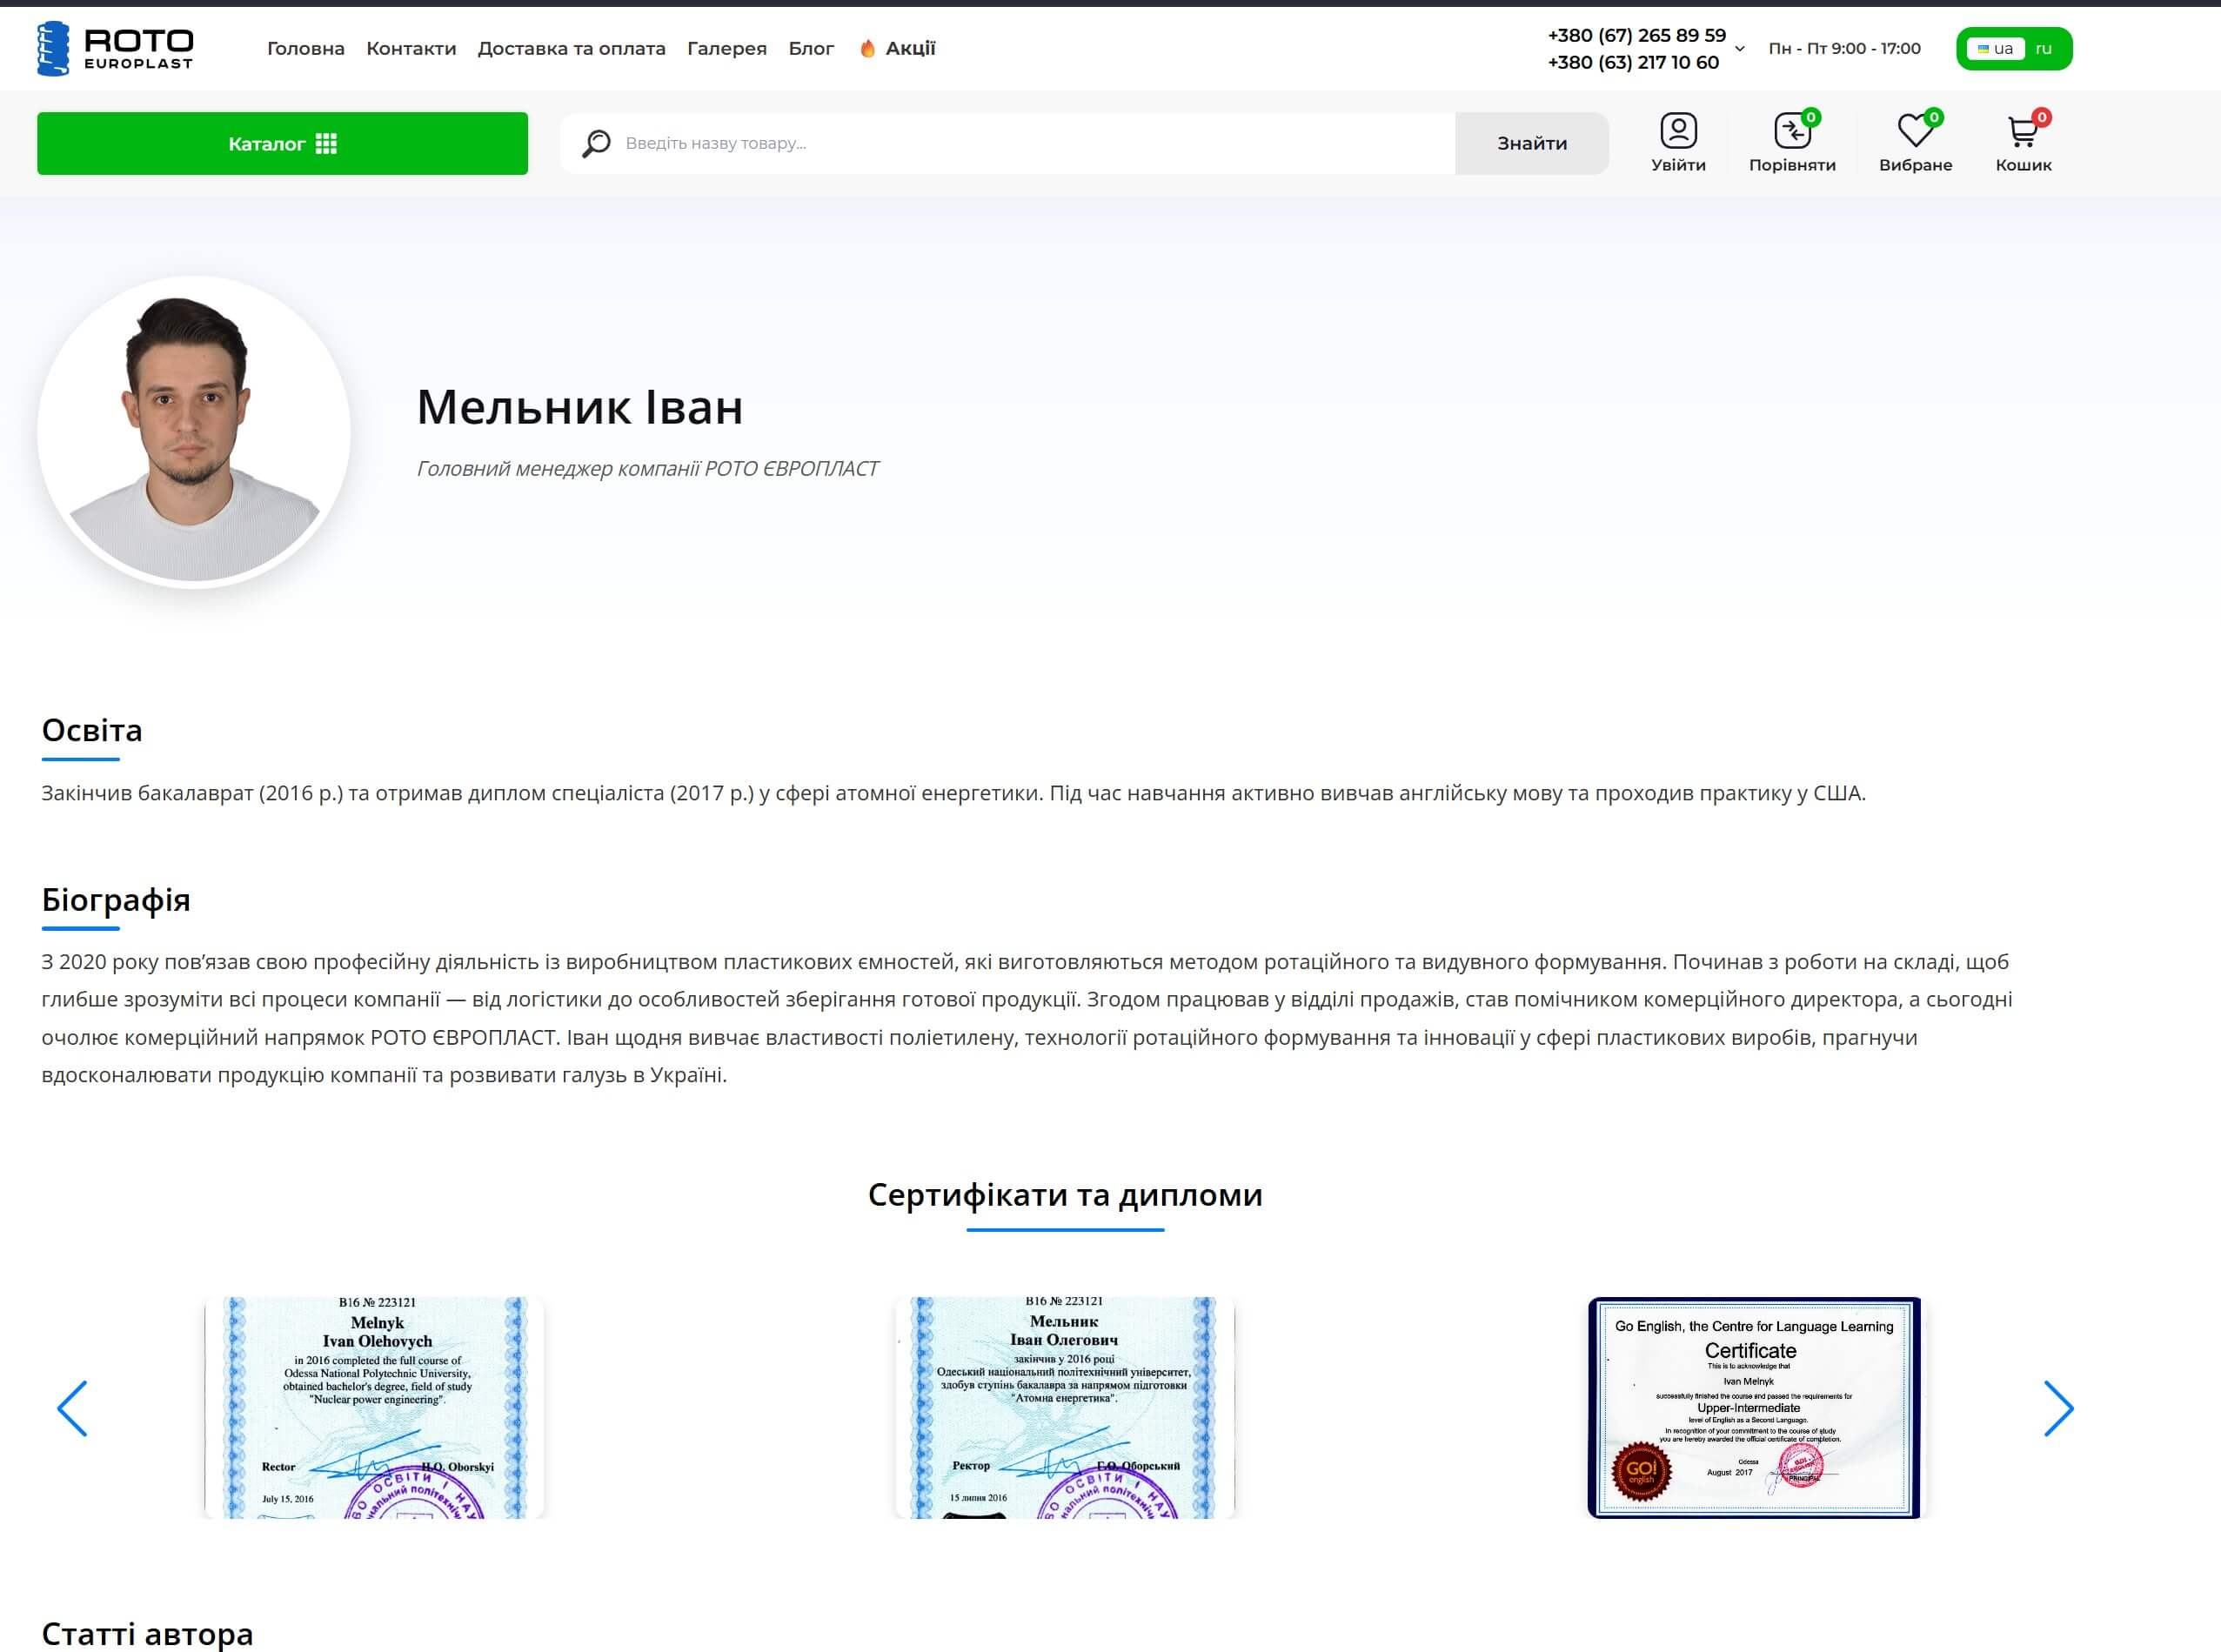Switch site language to ru
Screen dimensions: 2221x1652
(x=2044, y=48)
